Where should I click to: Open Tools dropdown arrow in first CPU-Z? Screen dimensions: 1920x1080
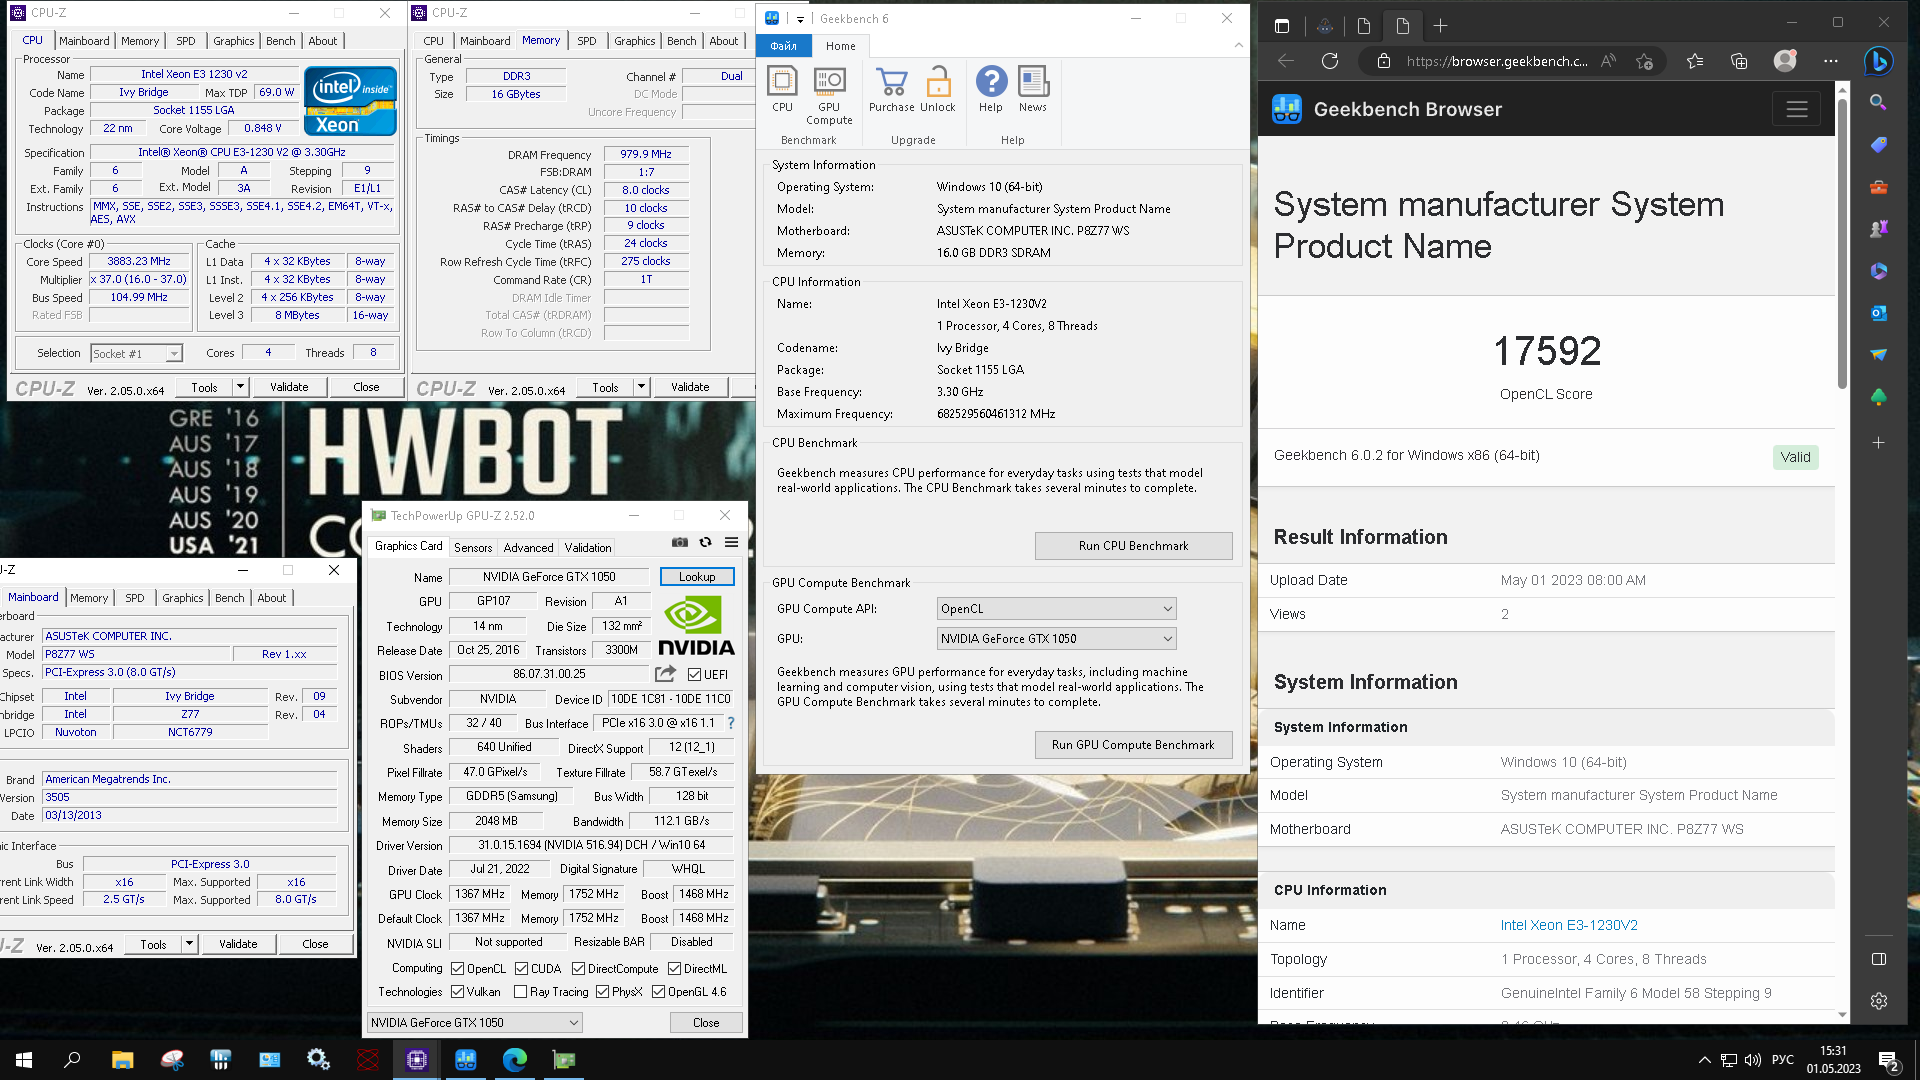[240, 387]
